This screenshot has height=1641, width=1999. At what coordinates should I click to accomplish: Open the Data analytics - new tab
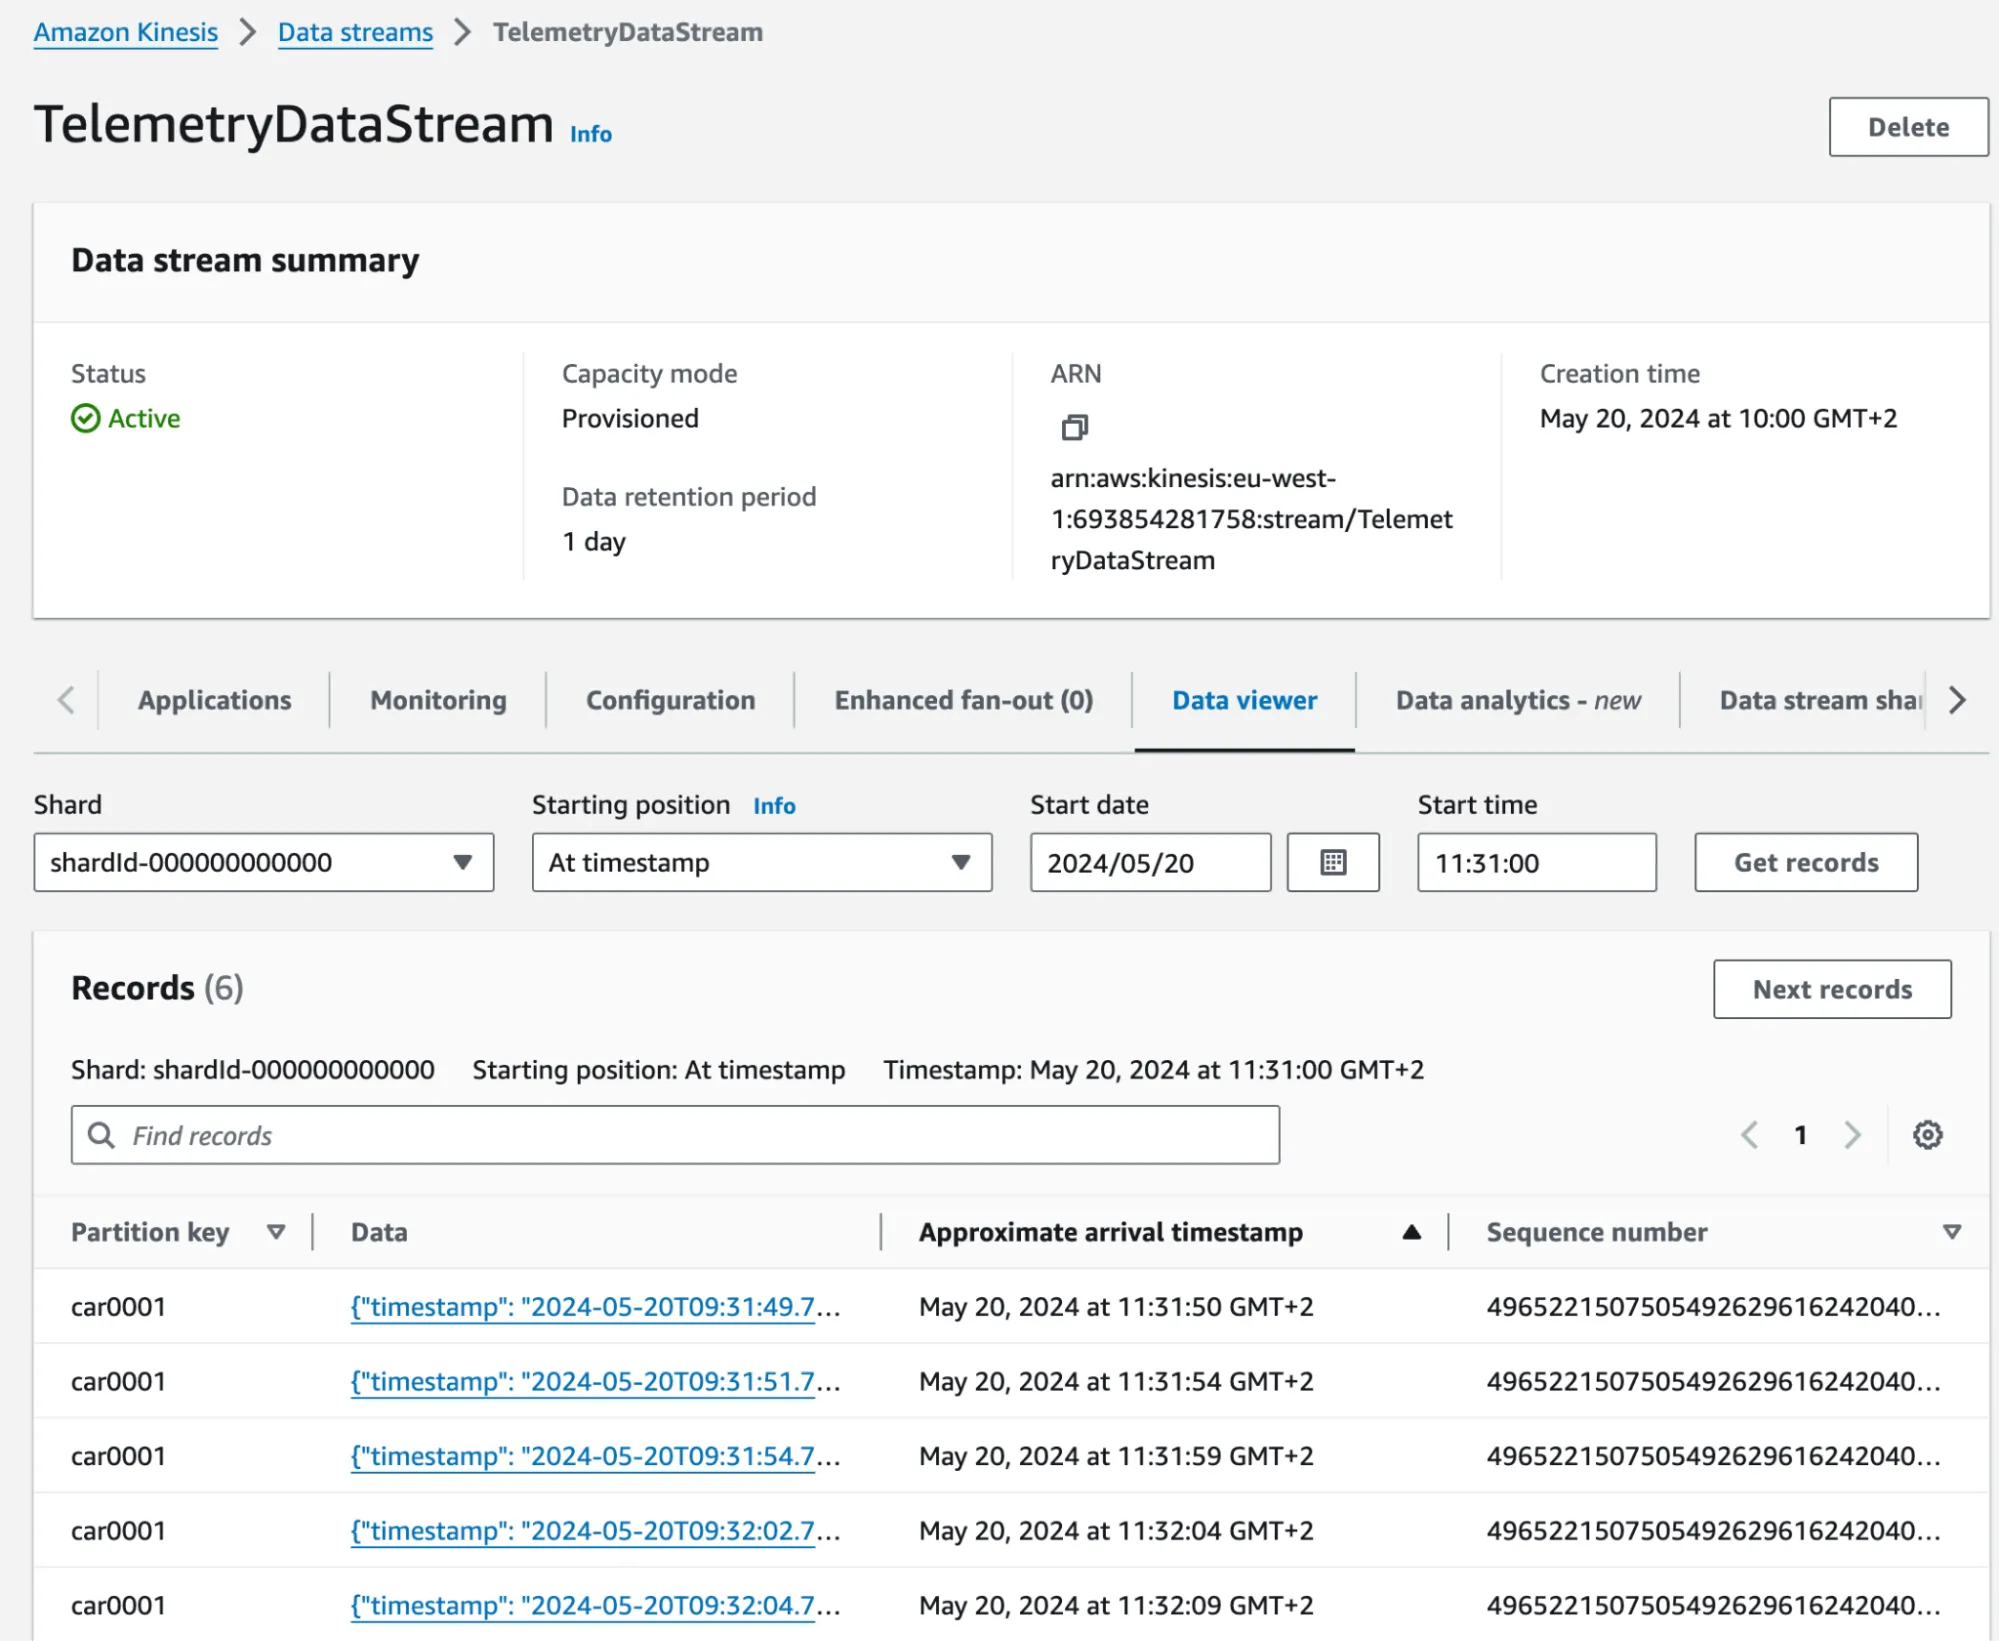point(1518,700)
